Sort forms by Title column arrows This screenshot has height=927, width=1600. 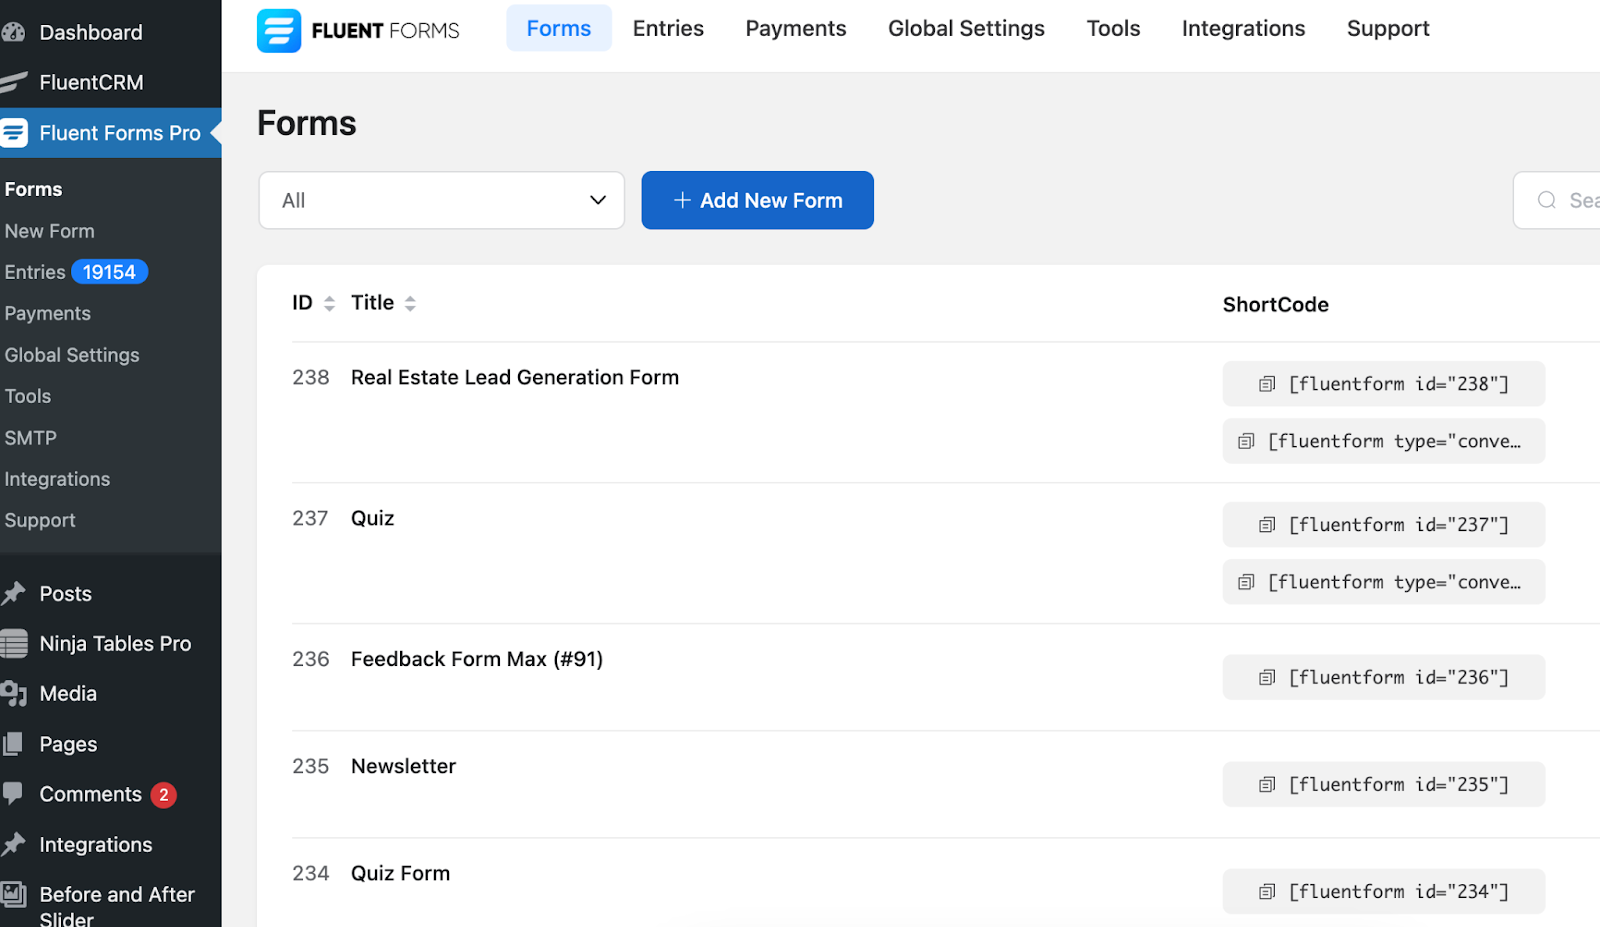(410, 304)
